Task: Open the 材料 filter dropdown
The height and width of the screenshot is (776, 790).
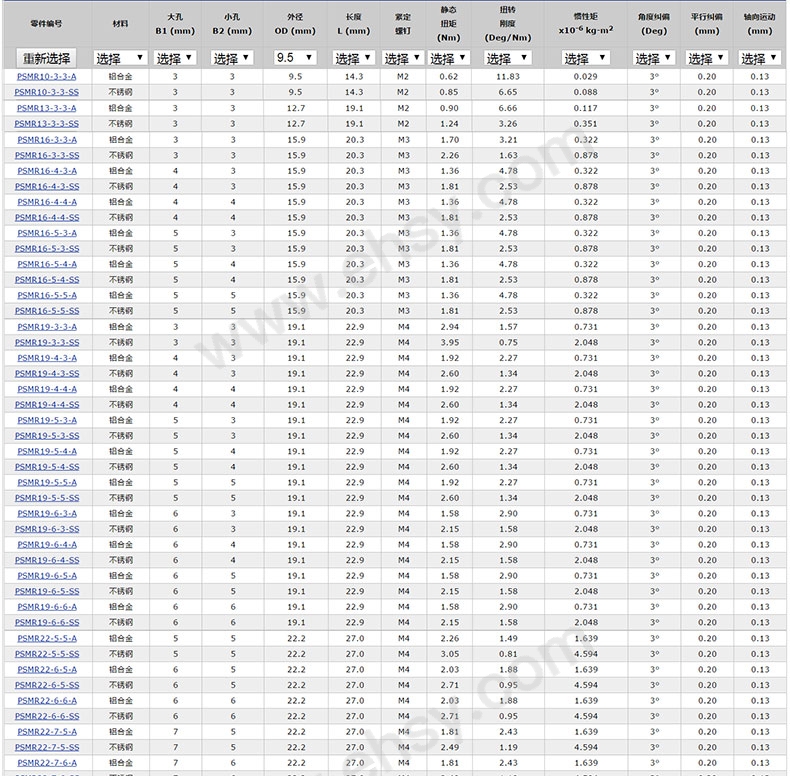Action: (x=120, y=58)
